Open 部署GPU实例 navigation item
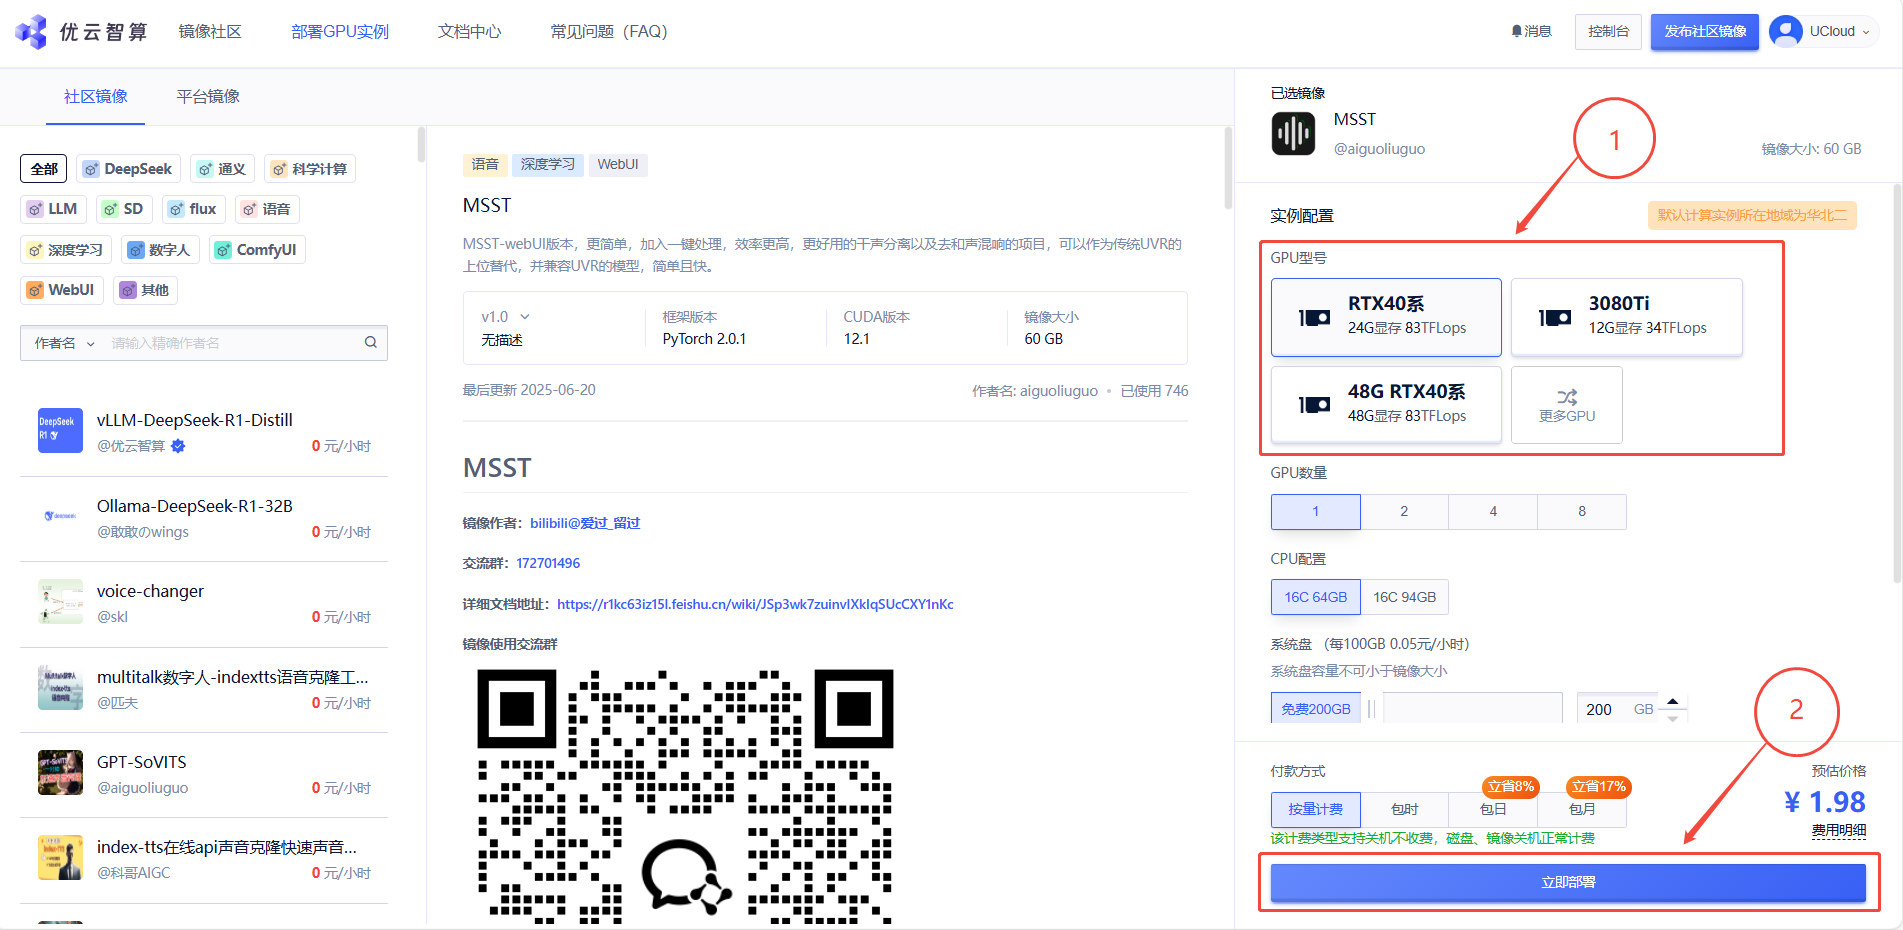This screenshot has height=930, width=1903. 340,31
